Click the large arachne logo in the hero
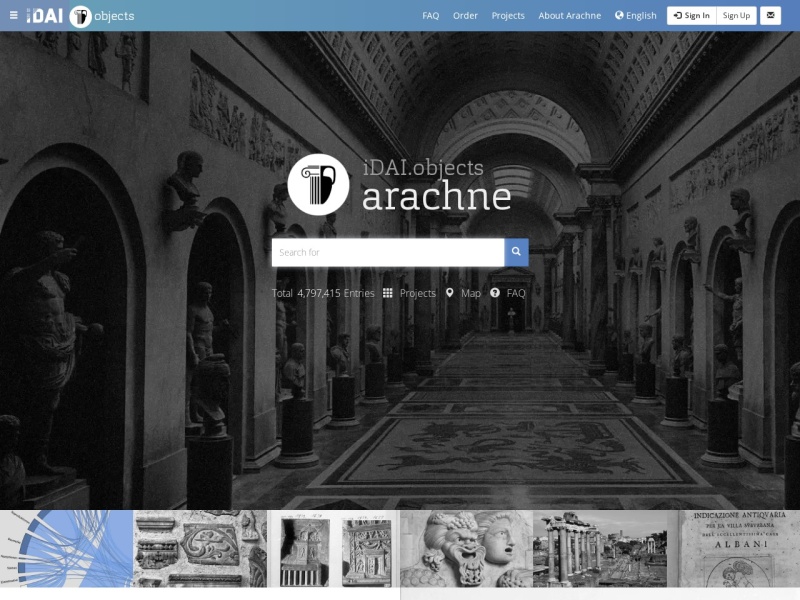The width and height of the screenshot is (800, 600). coord(399,185)
